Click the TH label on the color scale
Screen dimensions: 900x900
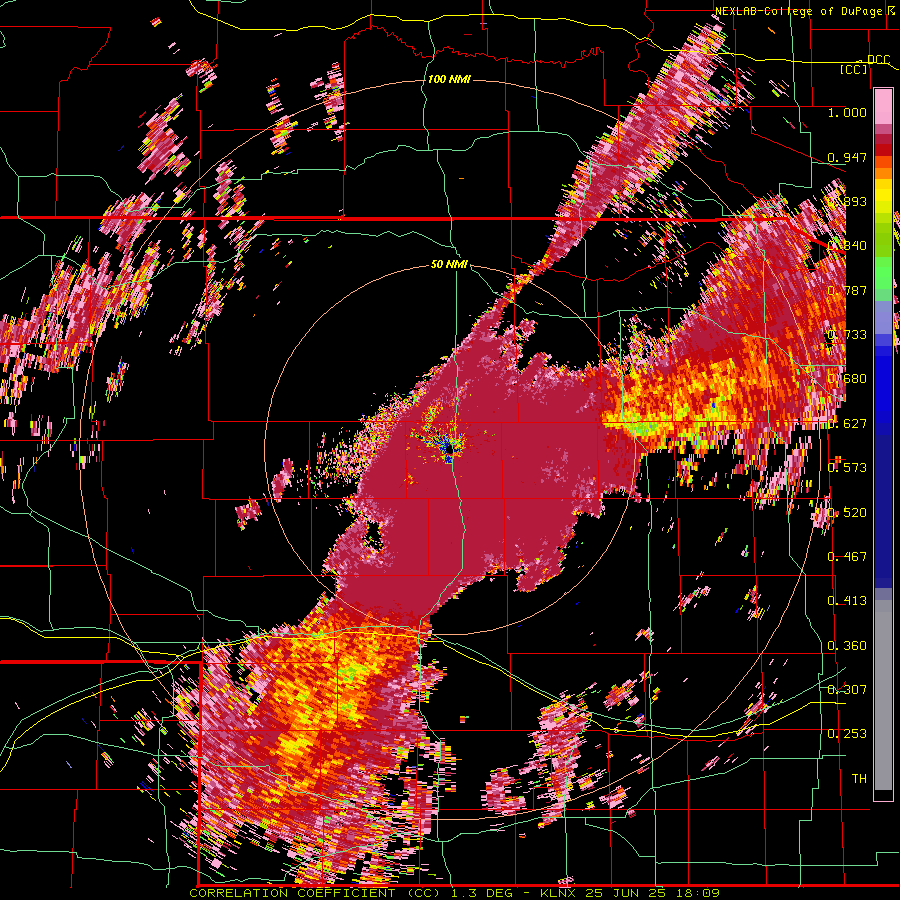[859, 778]
